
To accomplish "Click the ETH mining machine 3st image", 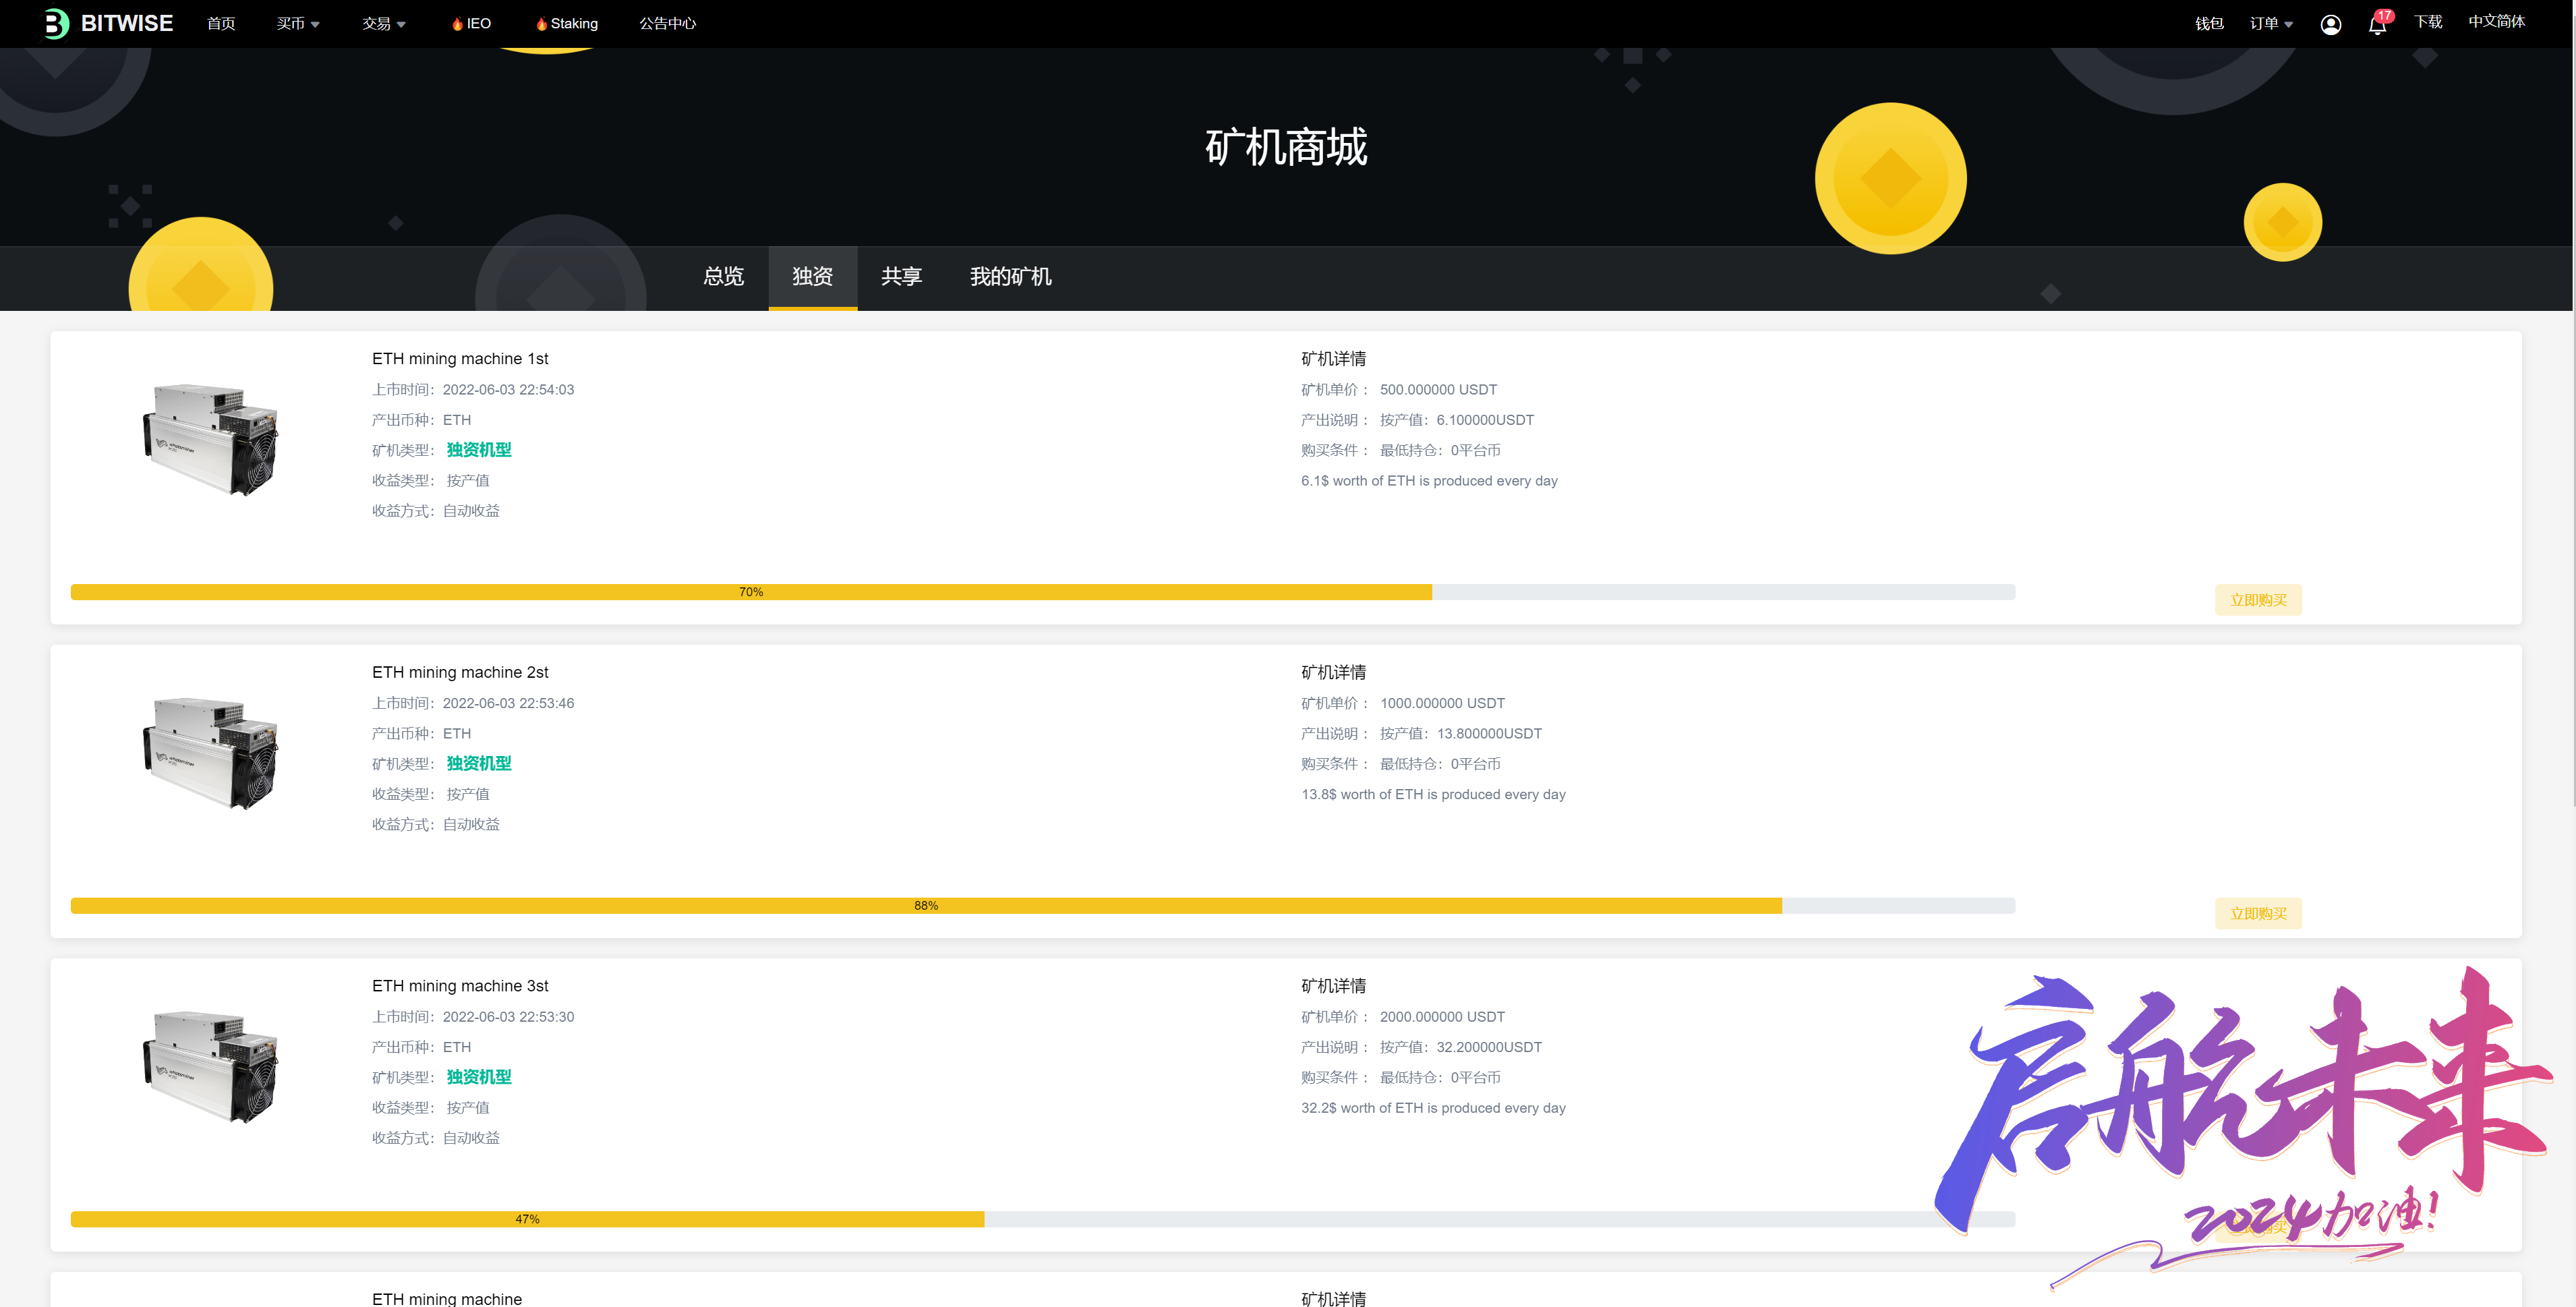I will [x=211, y=1066].
